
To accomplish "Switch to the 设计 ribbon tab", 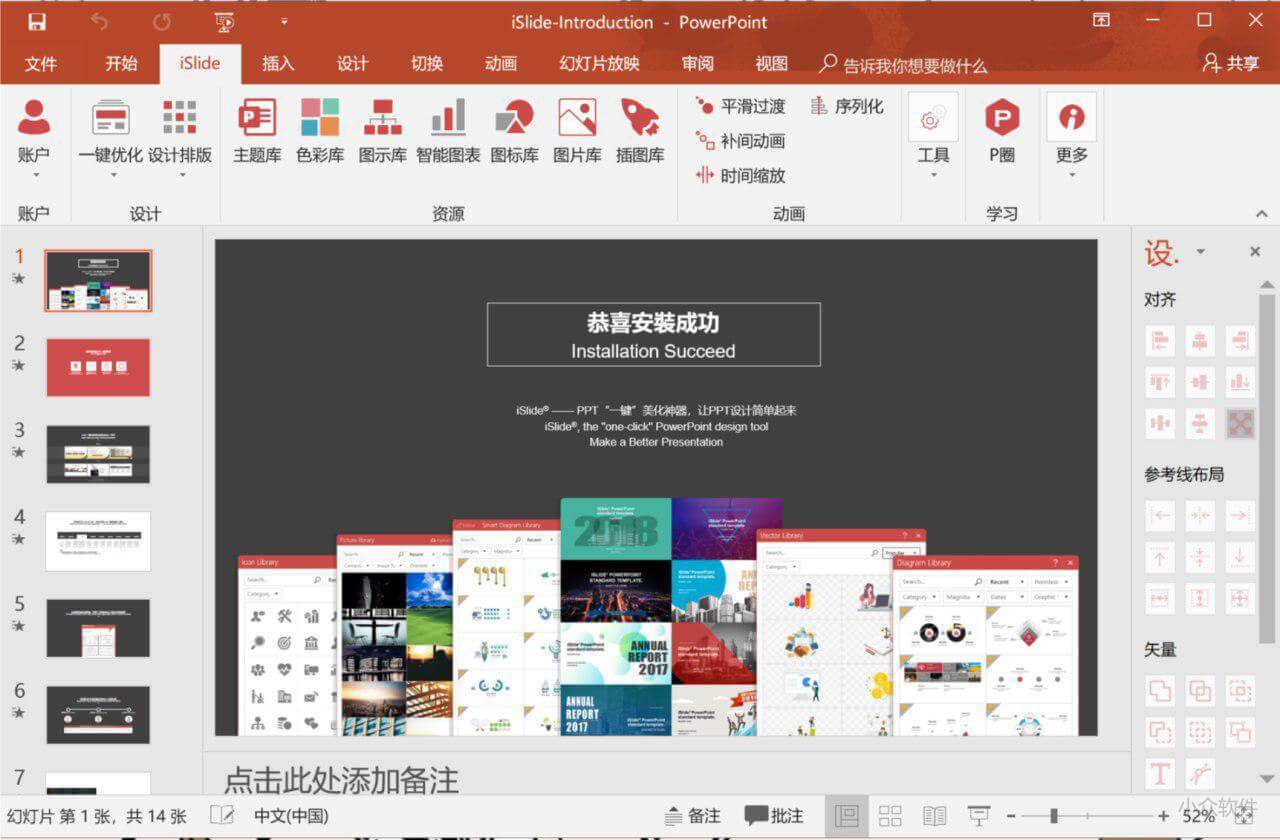I will 352,64.
